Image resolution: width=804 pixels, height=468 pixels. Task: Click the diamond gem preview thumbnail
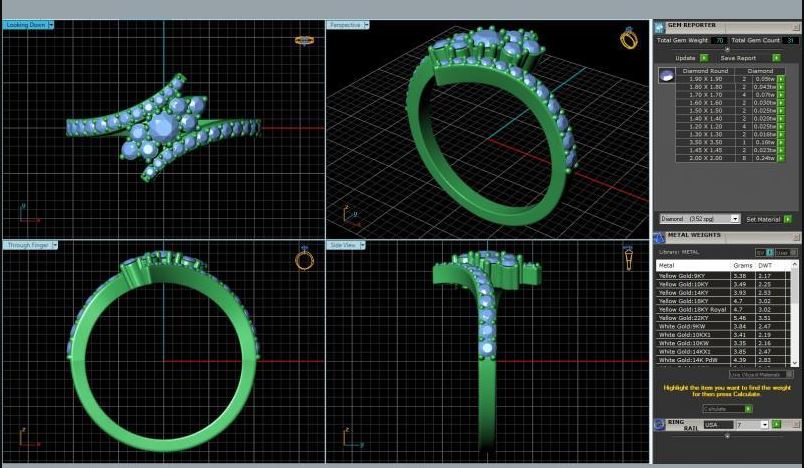(666, 75)
